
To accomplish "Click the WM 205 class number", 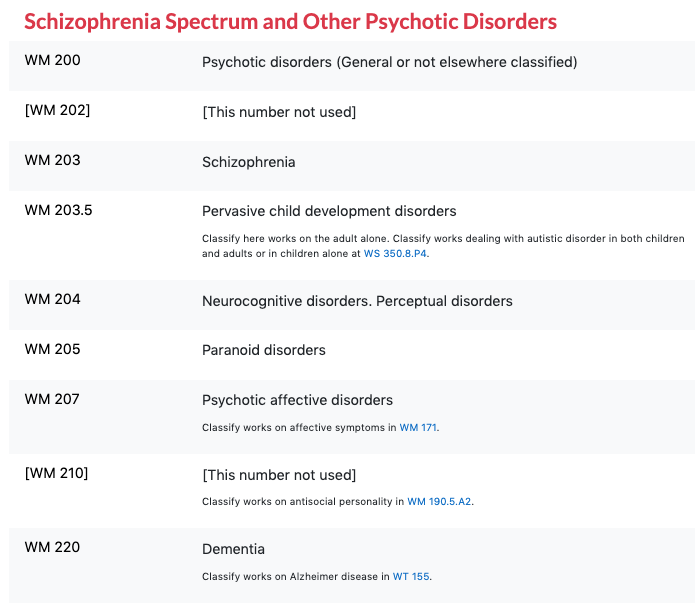I will point(52,349).
